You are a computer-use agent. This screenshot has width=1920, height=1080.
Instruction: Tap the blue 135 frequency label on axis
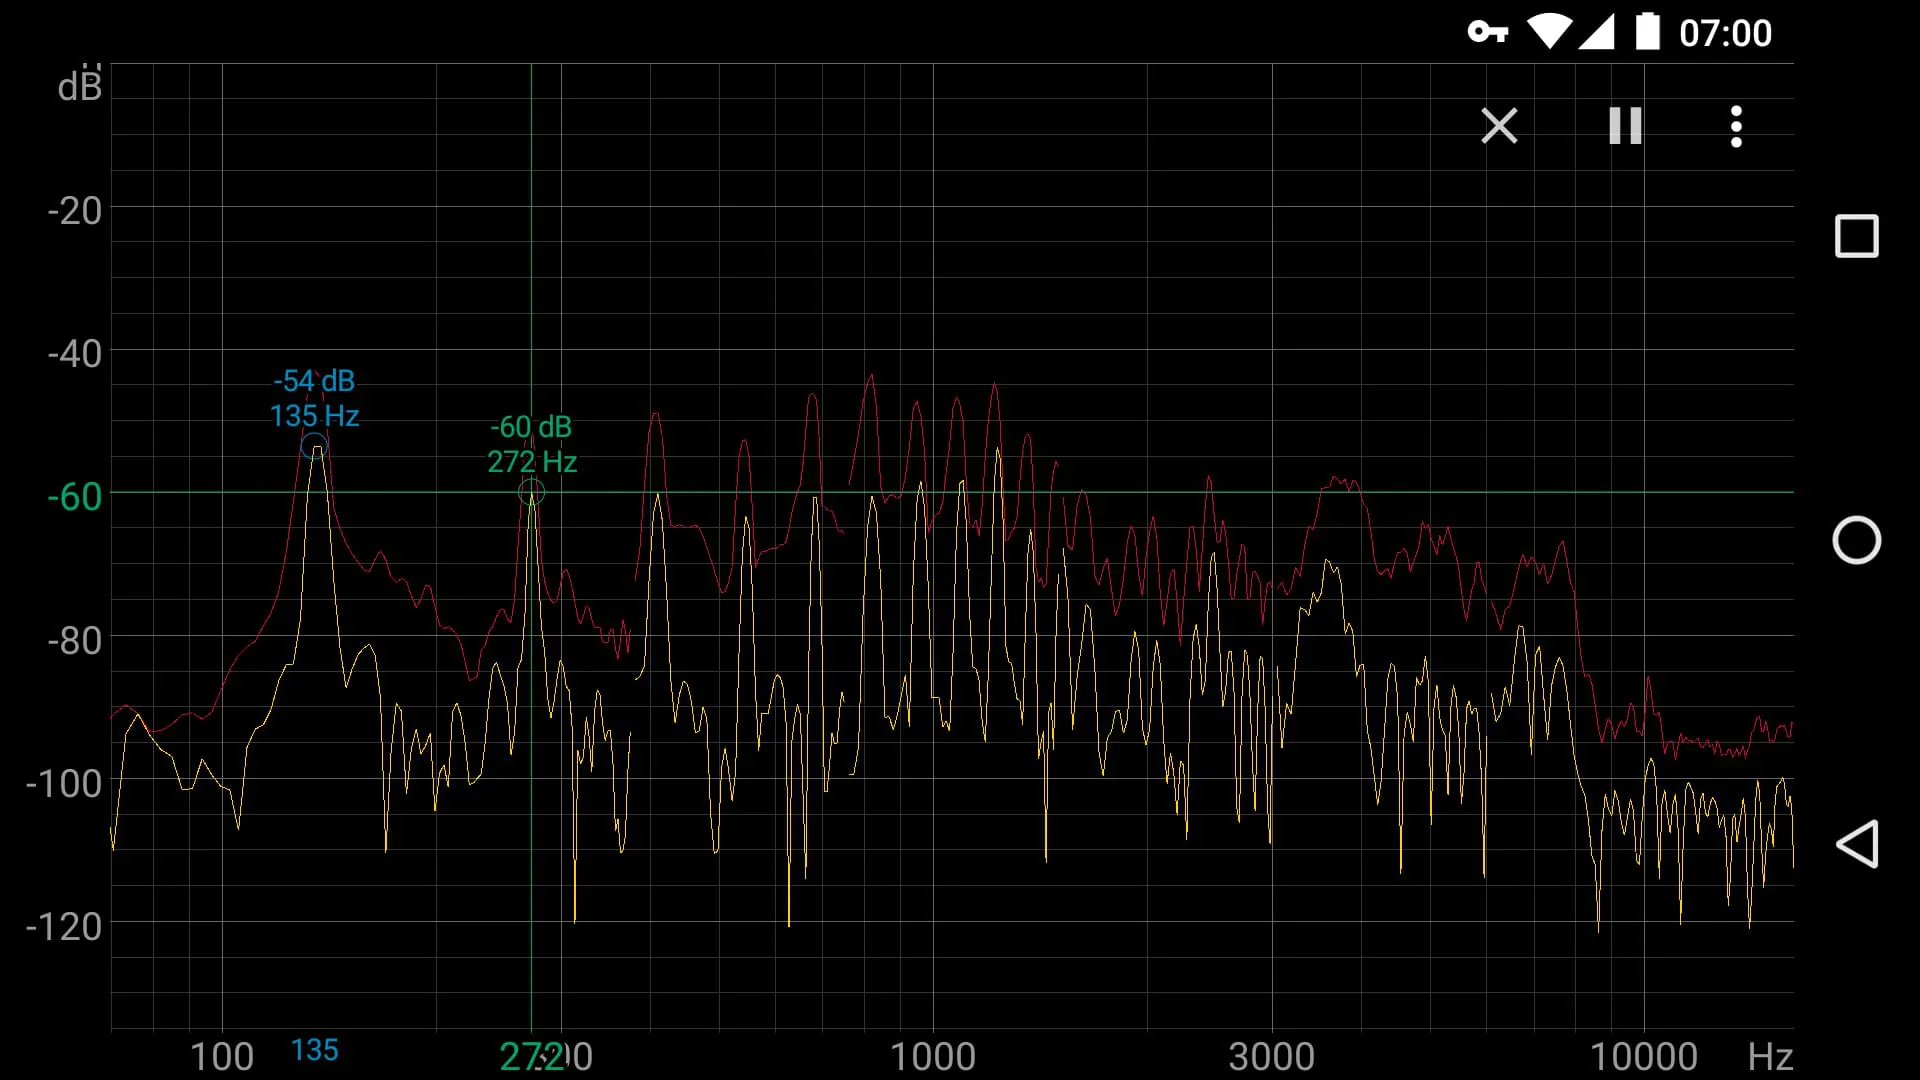(315, 1051)
